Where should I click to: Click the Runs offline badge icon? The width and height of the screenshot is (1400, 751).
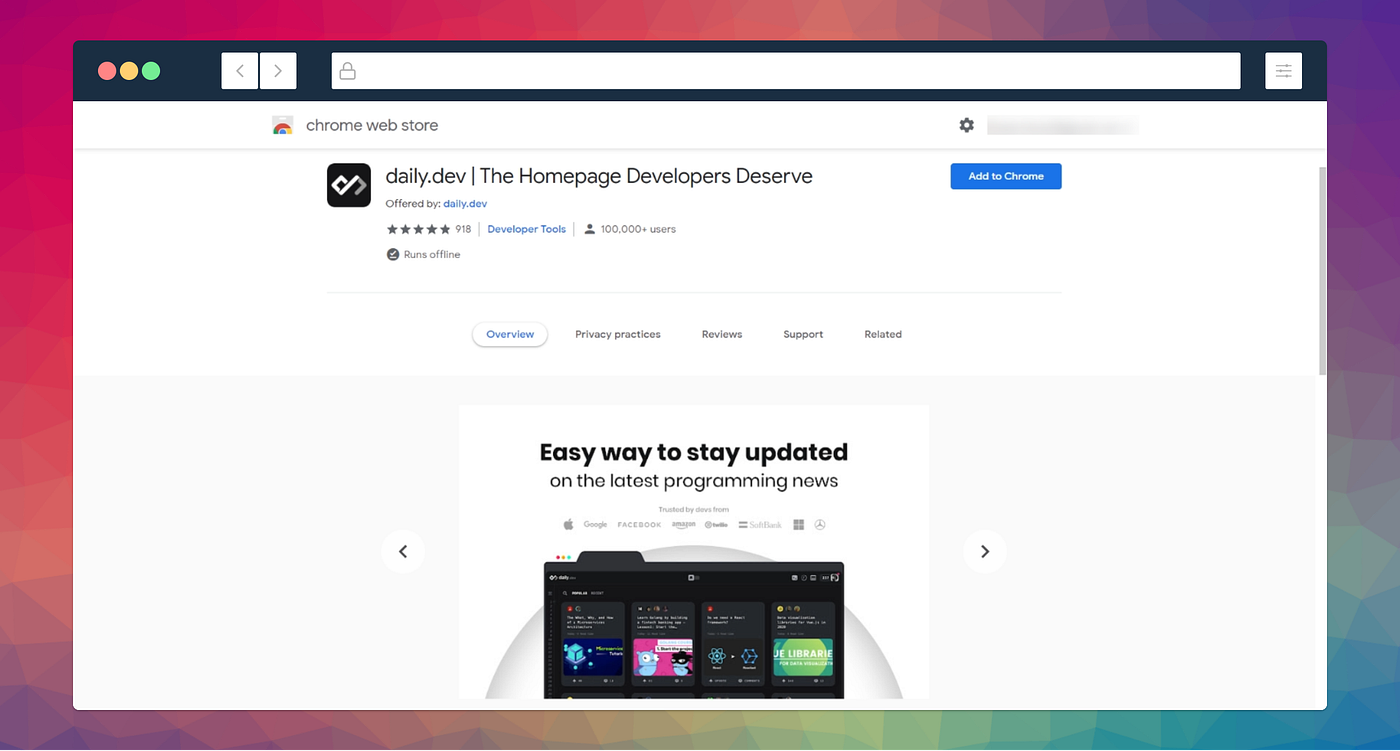[392, 254]
